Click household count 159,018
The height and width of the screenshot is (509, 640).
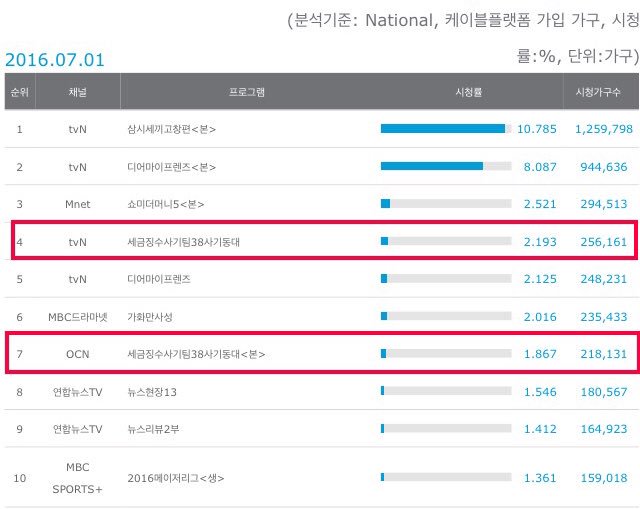[604, 478]
